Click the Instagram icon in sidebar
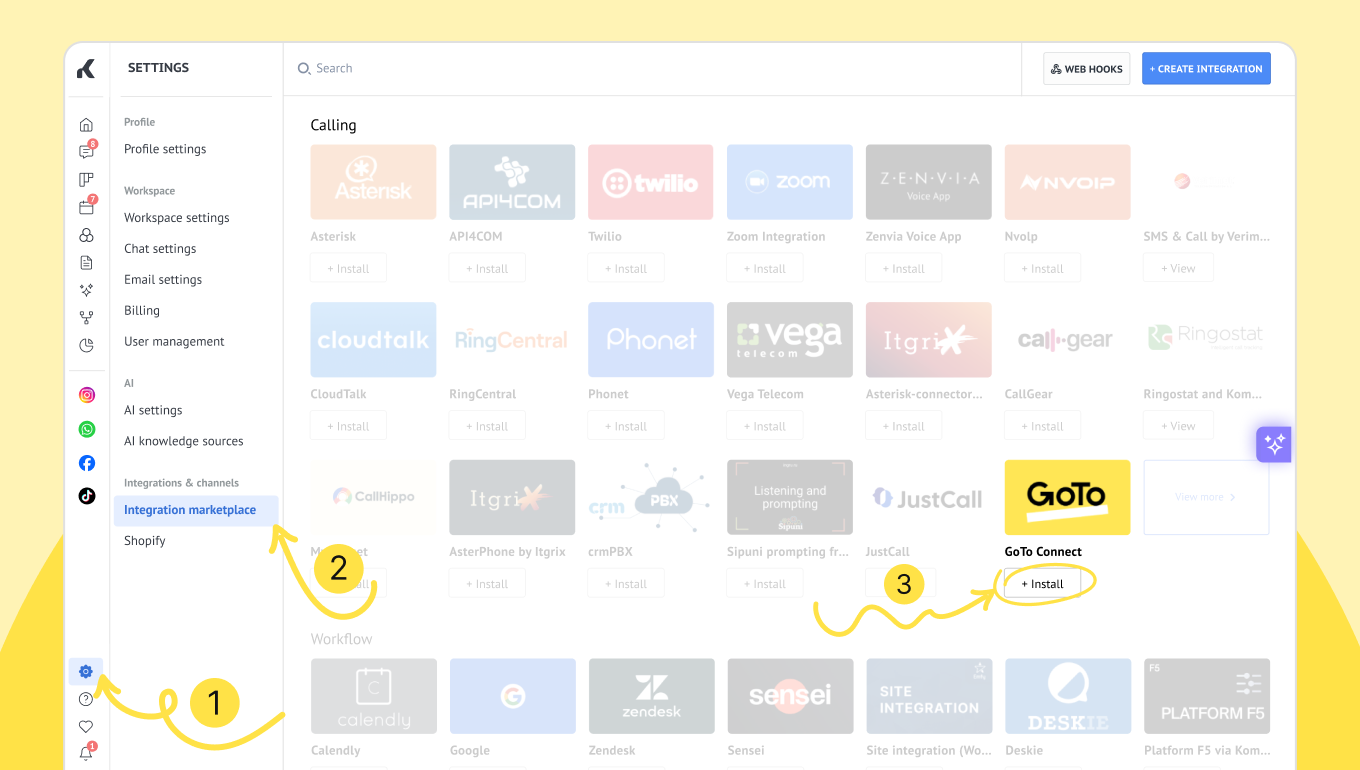Viewport: 1360px width, 770px height. coord(87,395)
